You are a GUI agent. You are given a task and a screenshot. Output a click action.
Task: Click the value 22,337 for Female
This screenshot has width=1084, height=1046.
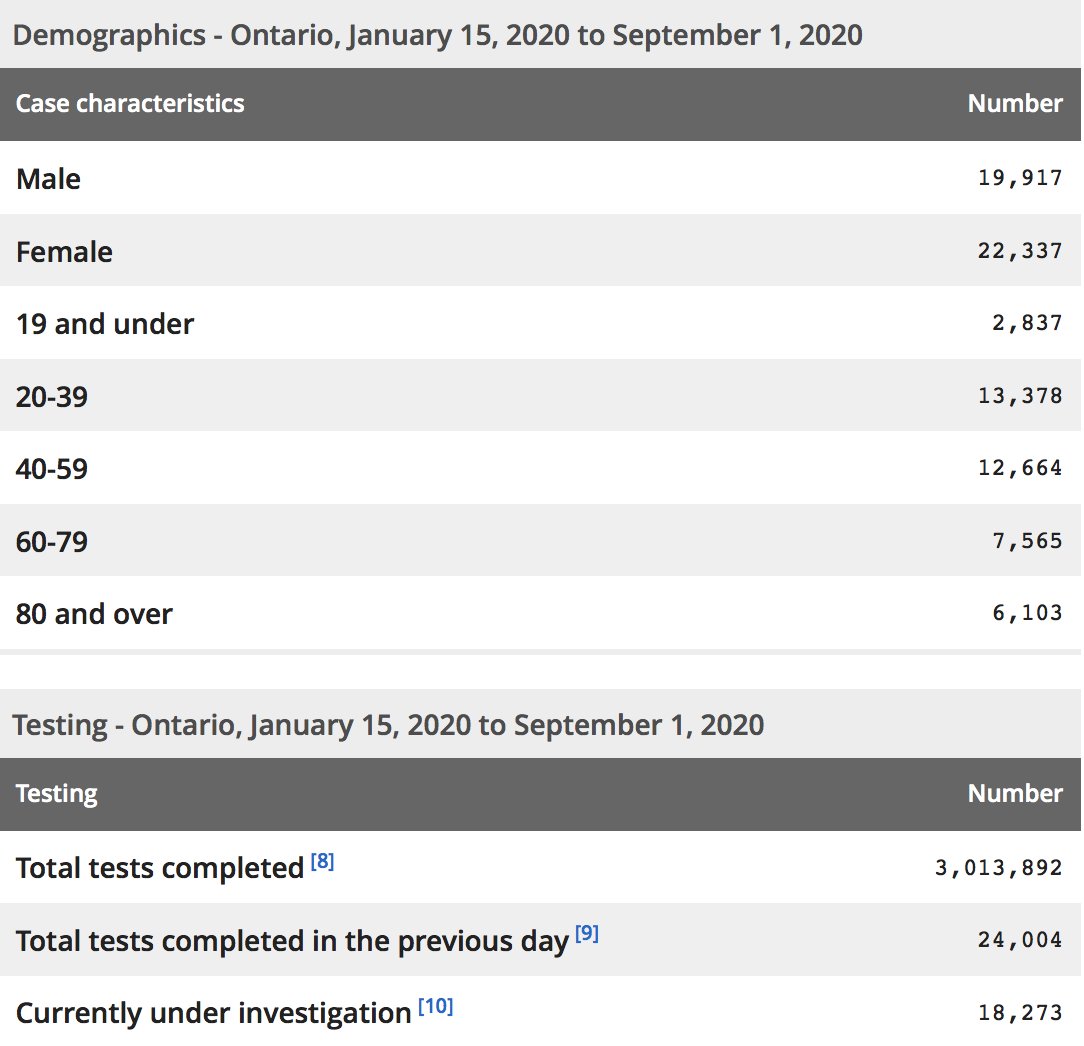coord(1020,251)
